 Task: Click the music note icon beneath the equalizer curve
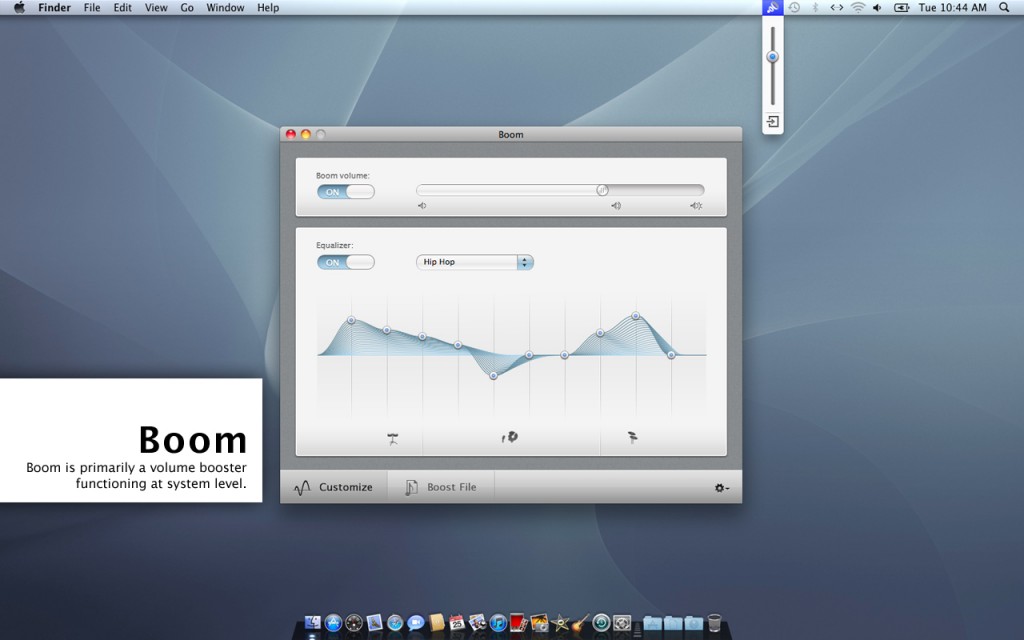511,436
